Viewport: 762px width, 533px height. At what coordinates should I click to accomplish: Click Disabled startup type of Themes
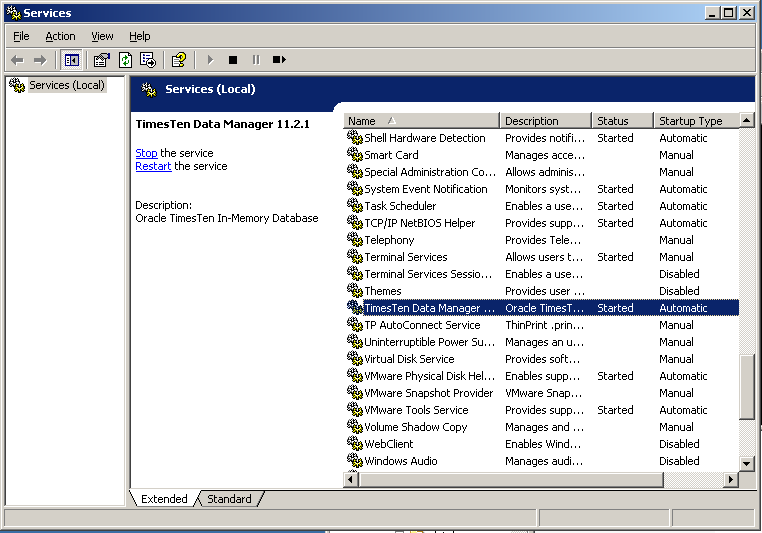point(679,291)
